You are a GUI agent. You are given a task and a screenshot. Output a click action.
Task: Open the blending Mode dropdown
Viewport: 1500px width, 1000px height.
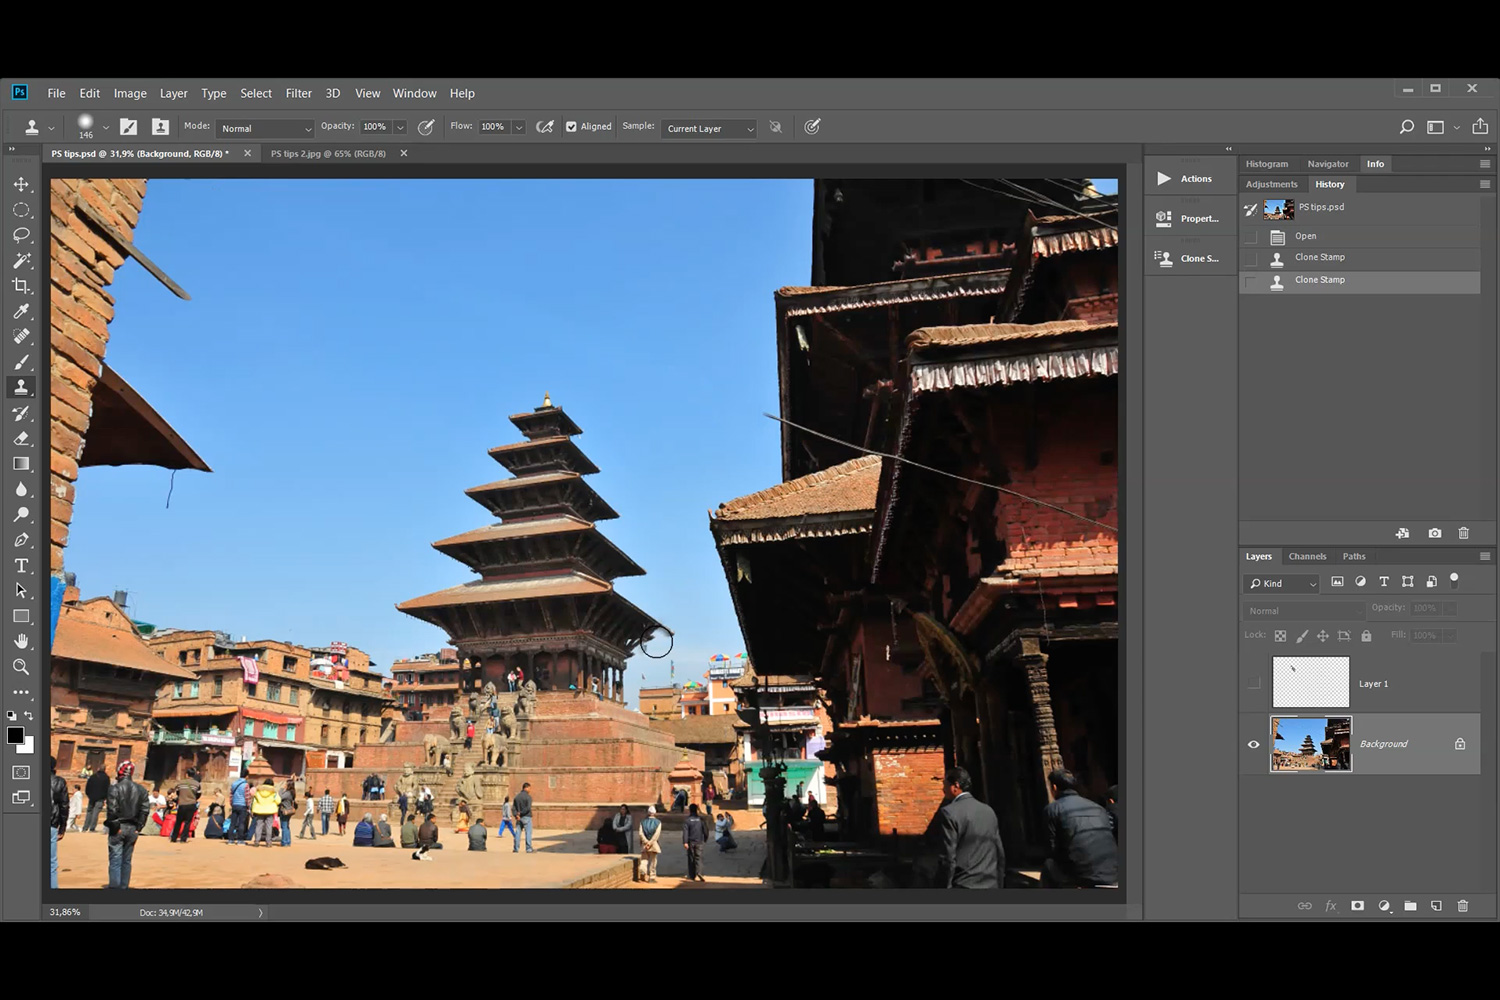click(265, 128)
